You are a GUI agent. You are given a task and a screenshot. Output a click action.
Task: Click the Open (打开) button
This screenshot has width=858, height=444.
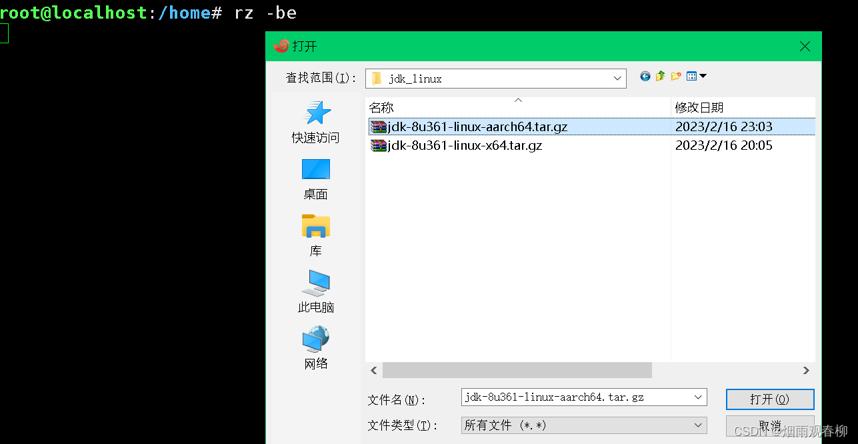coord(769,399)
